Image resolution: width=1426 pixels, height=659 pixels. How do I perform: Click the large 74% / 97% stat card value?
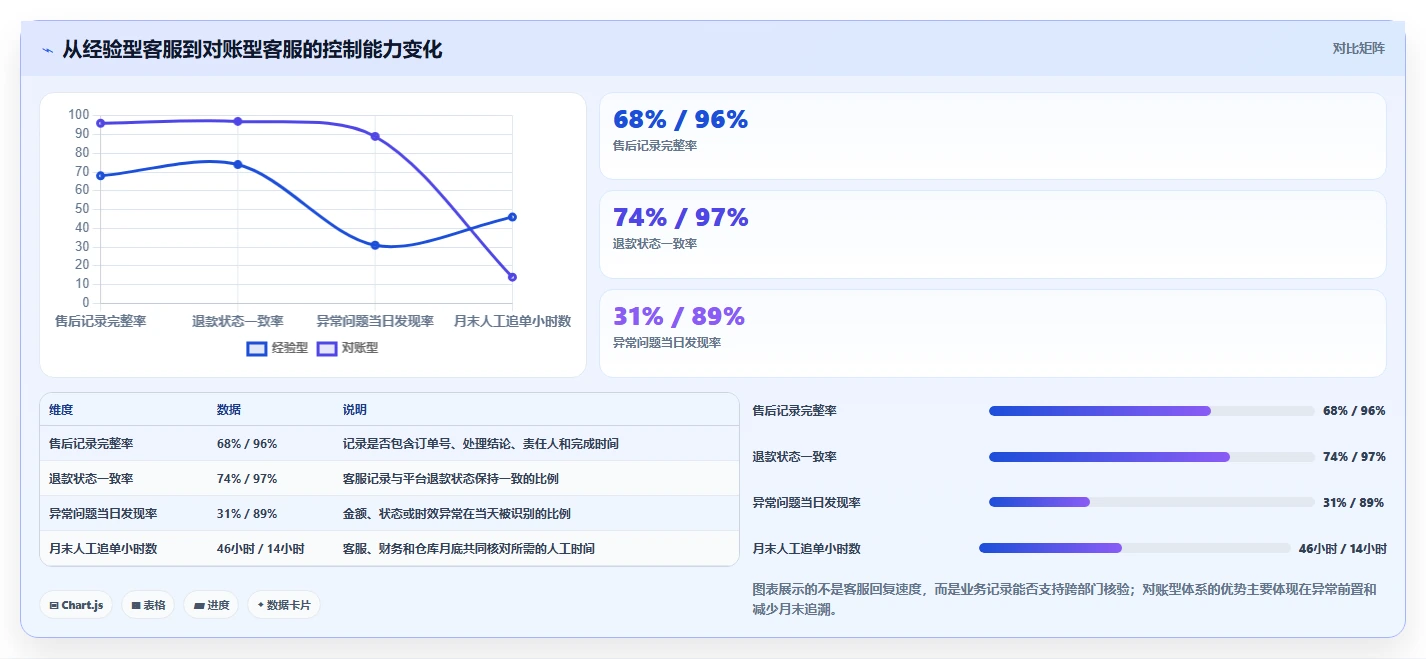coord(680,218)
